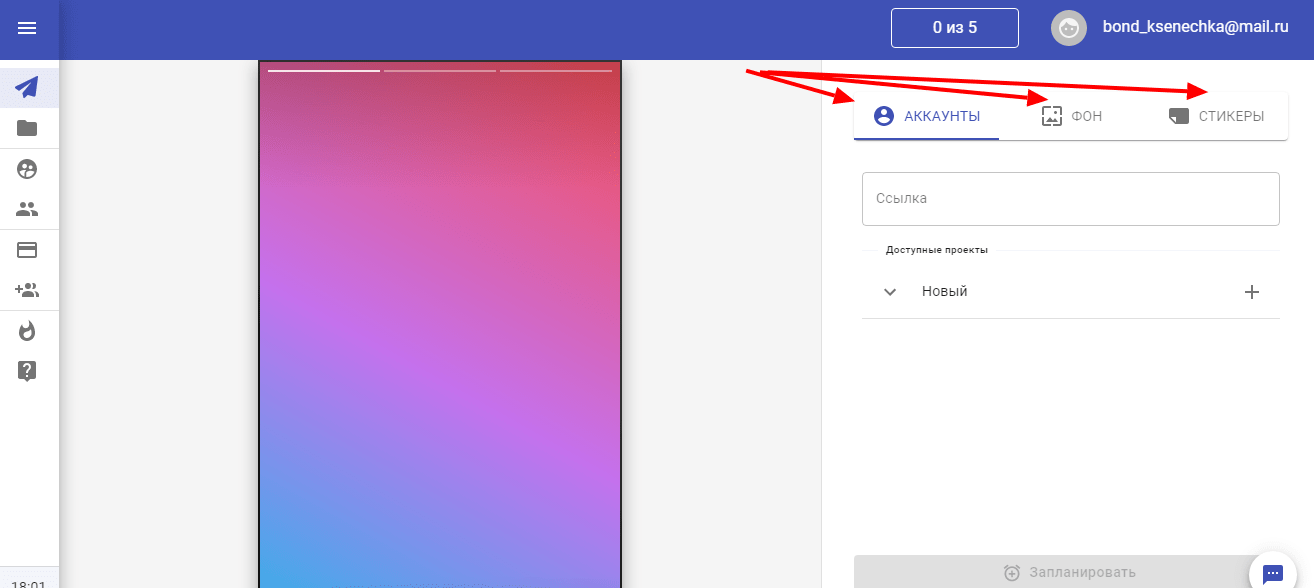Click the Запланировать button
Viewport: 1314px width, 588px height.
[1070, 573]
